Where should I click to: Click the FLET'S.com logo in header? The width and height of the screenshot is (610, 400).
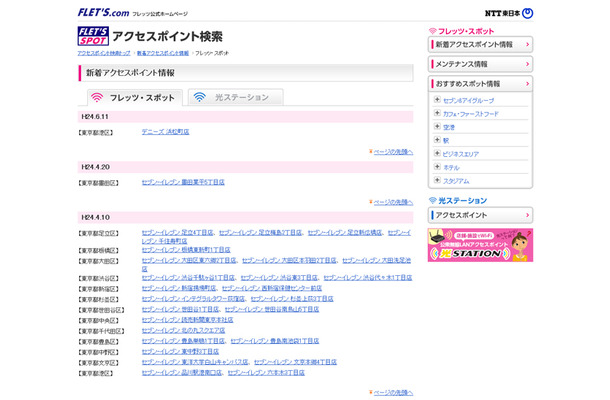tap(103, 12)
